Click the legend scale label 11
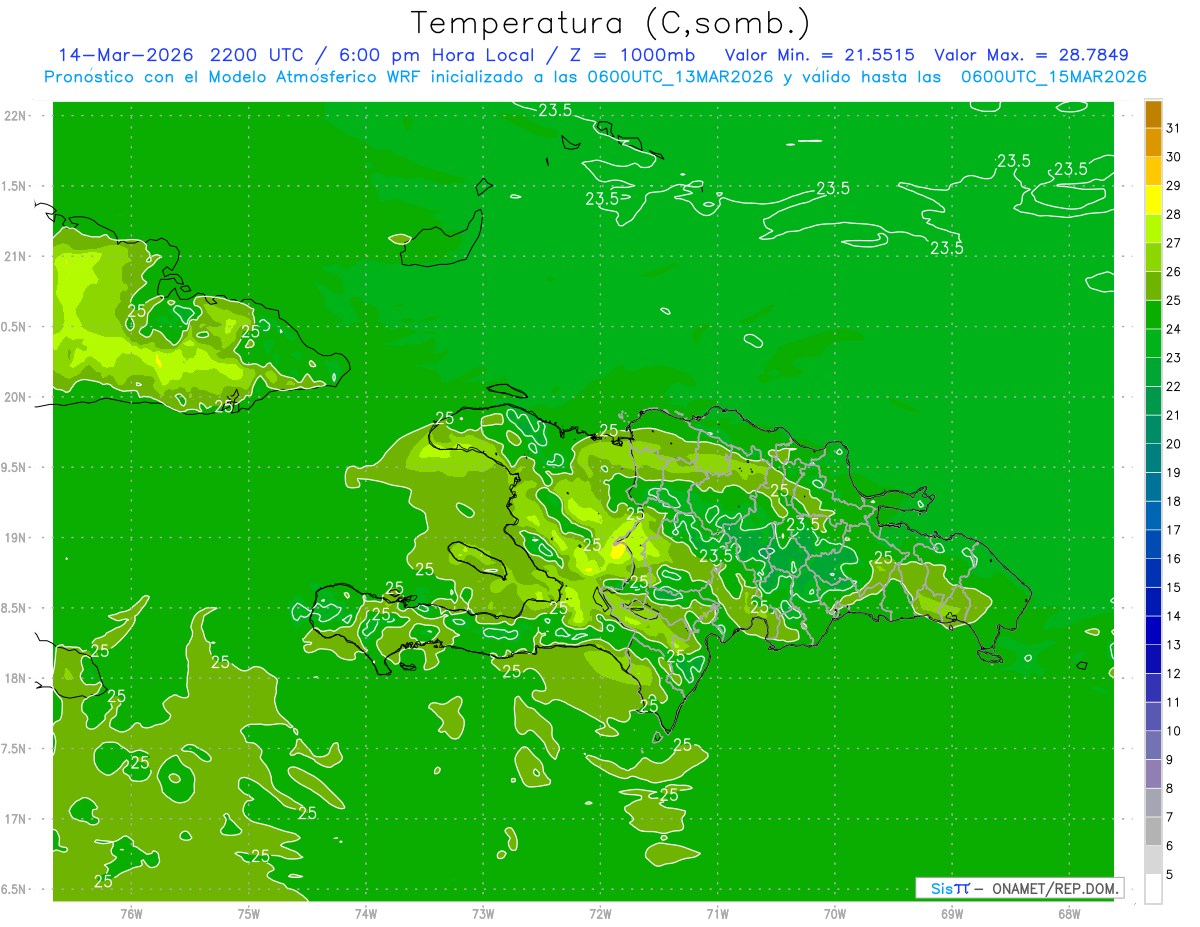The width and height of the screenshot is (1200, 927). click(1174, 703)
